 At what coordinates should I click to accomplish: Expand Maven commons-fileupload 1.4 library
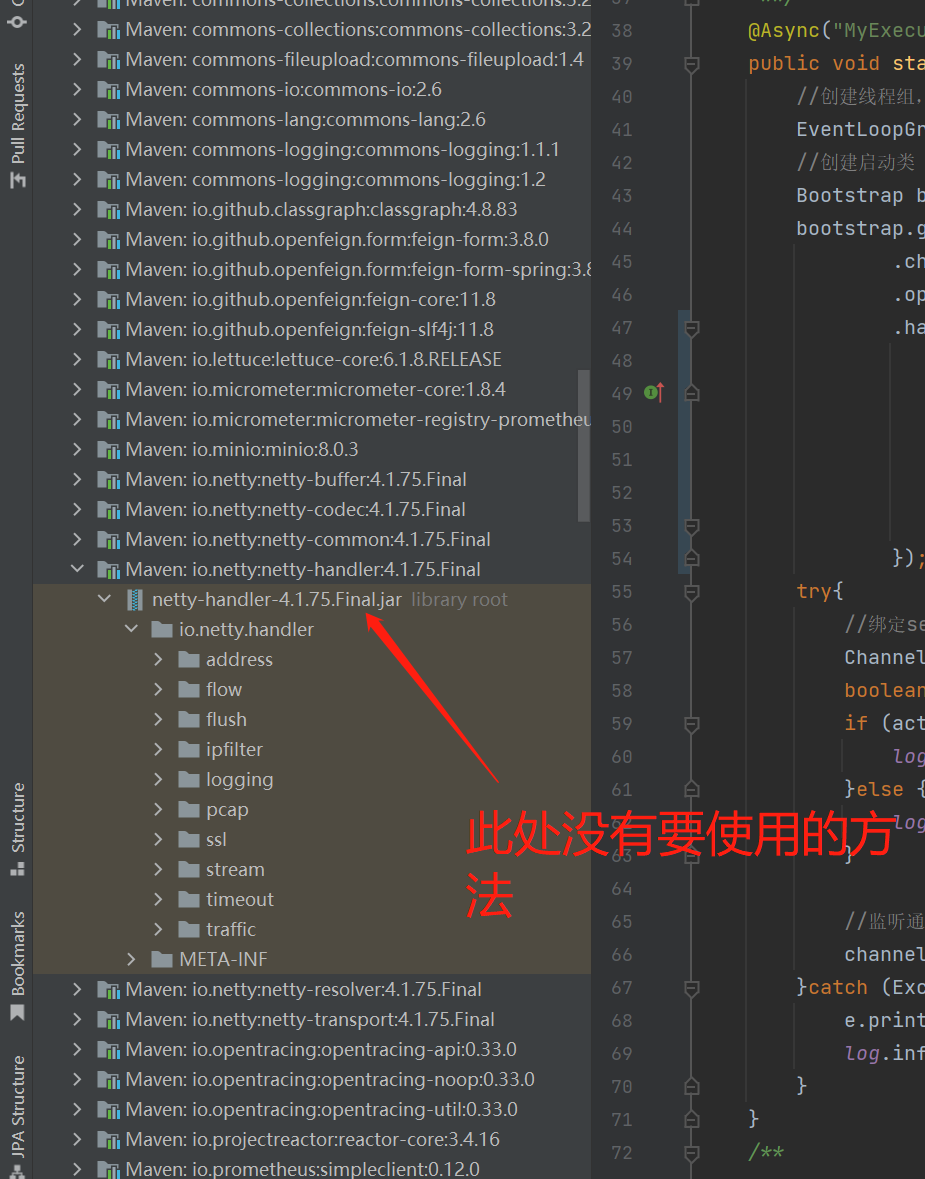pyautogui.click(x=77, y=59)
